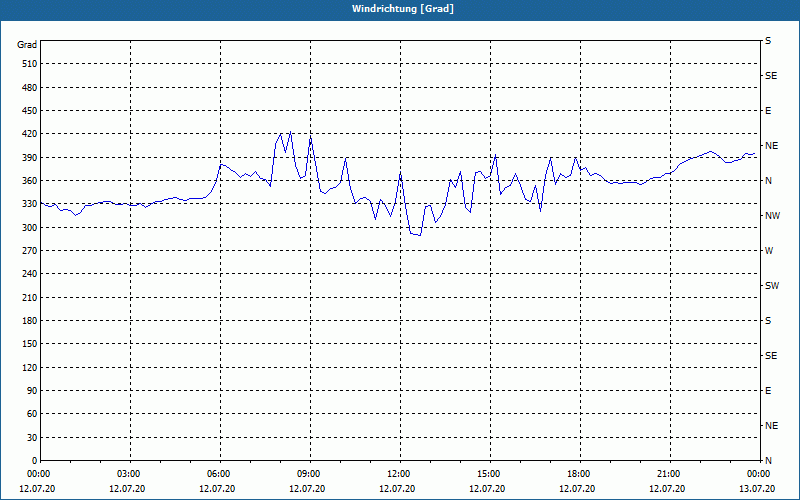Click the Grad axis unit label
Screen dimensions: 800x500
(27, 45)
